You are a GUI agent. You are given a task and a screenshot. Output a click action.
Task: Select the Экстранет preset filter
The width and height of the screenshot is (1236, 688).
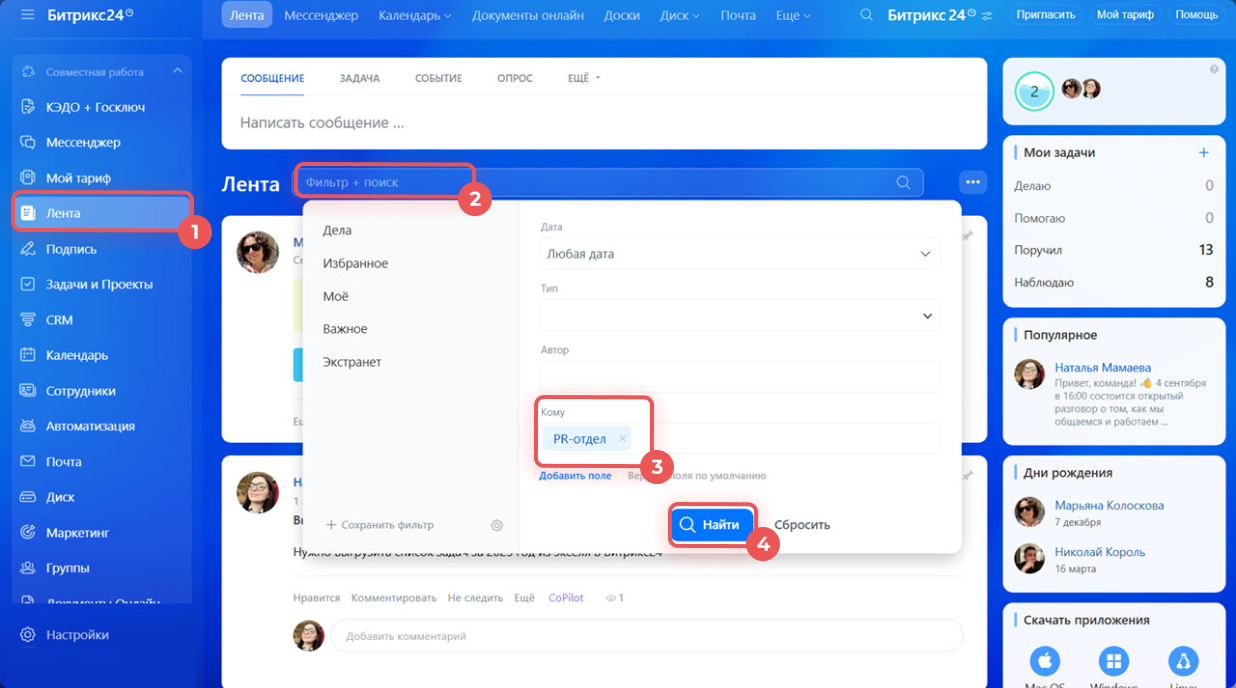[x=352, y=362]
